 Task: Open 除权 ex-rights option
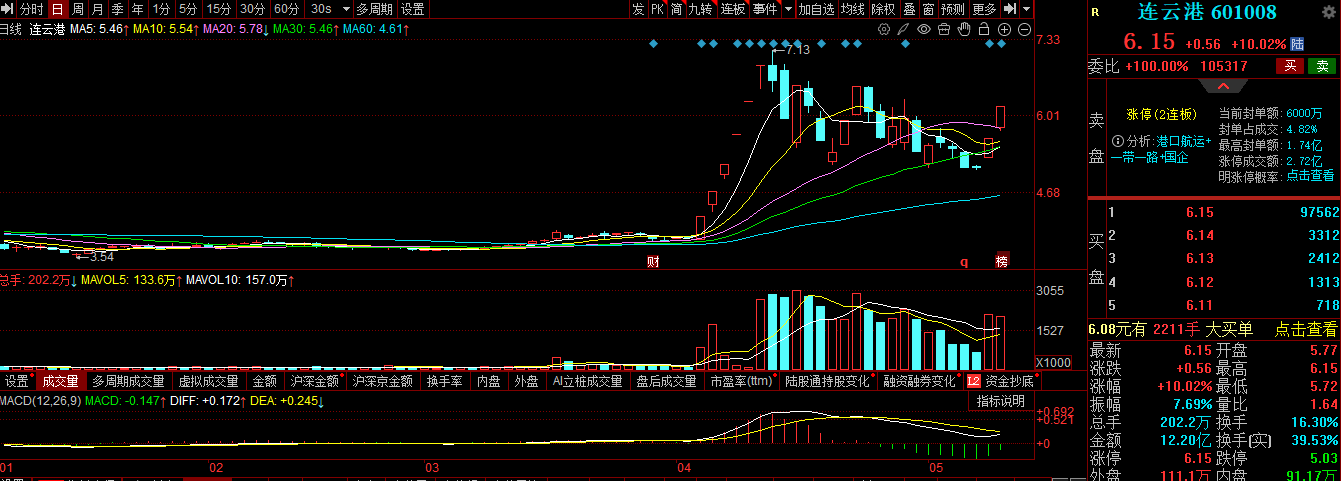point(884,9)
